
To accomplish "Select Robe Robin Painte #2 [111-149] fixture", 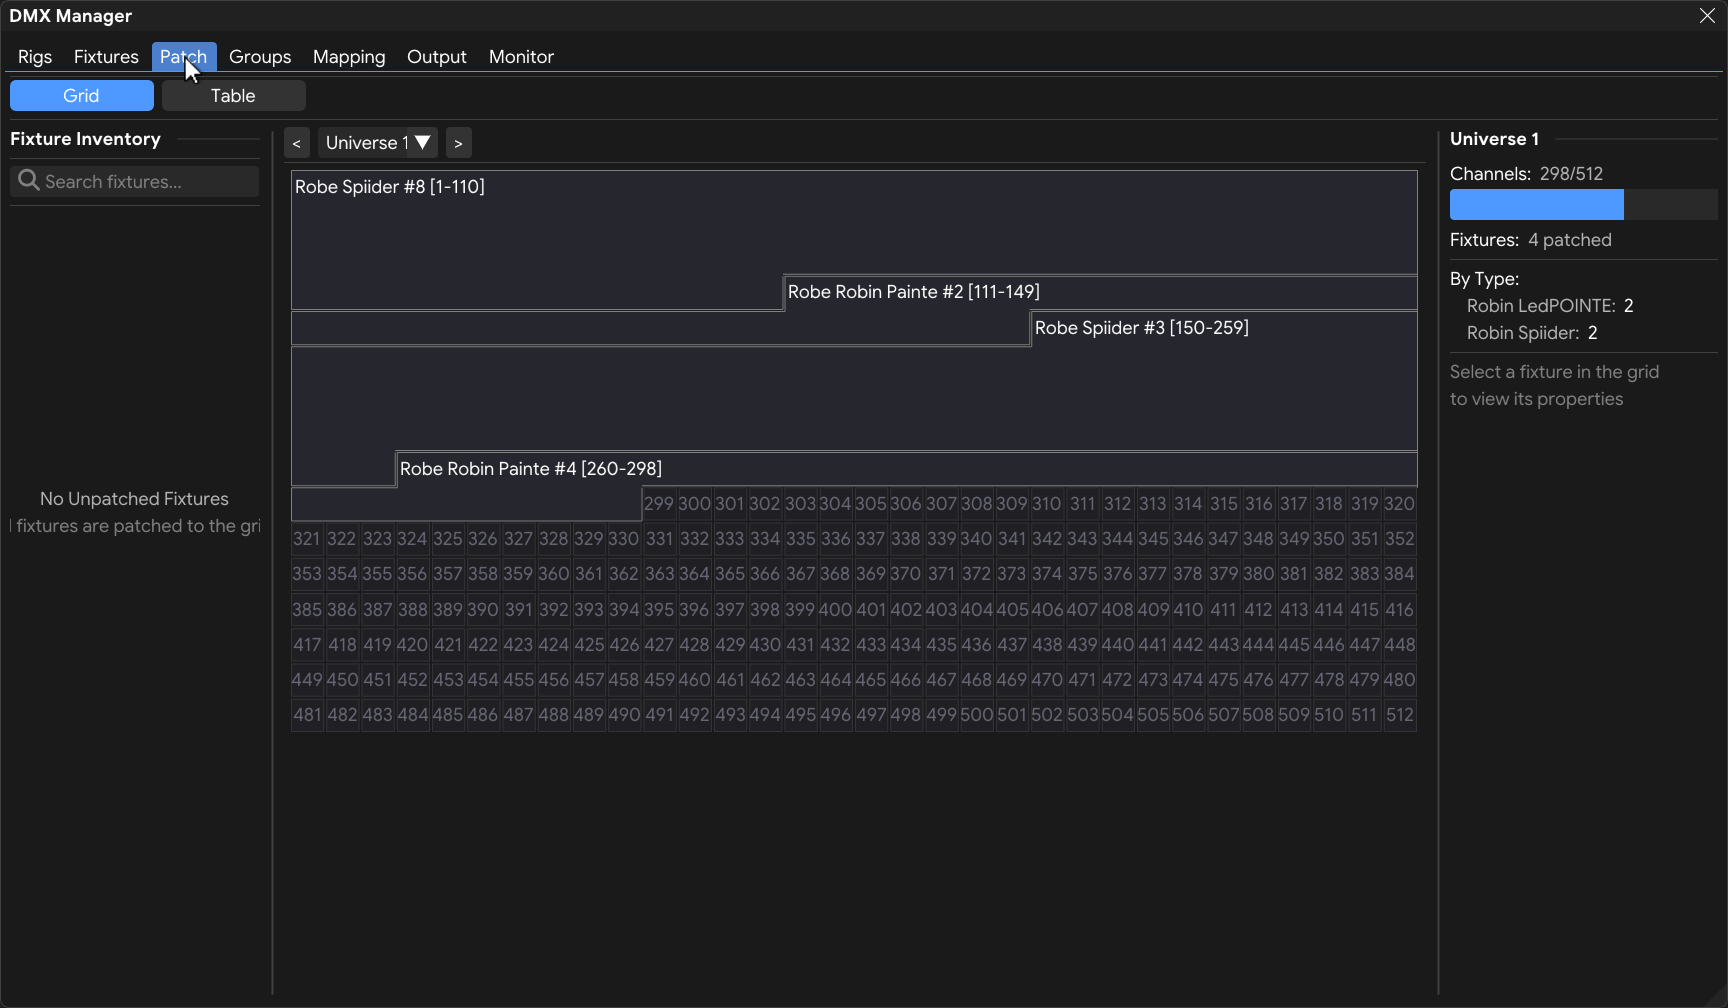I will pos(1100,292).
